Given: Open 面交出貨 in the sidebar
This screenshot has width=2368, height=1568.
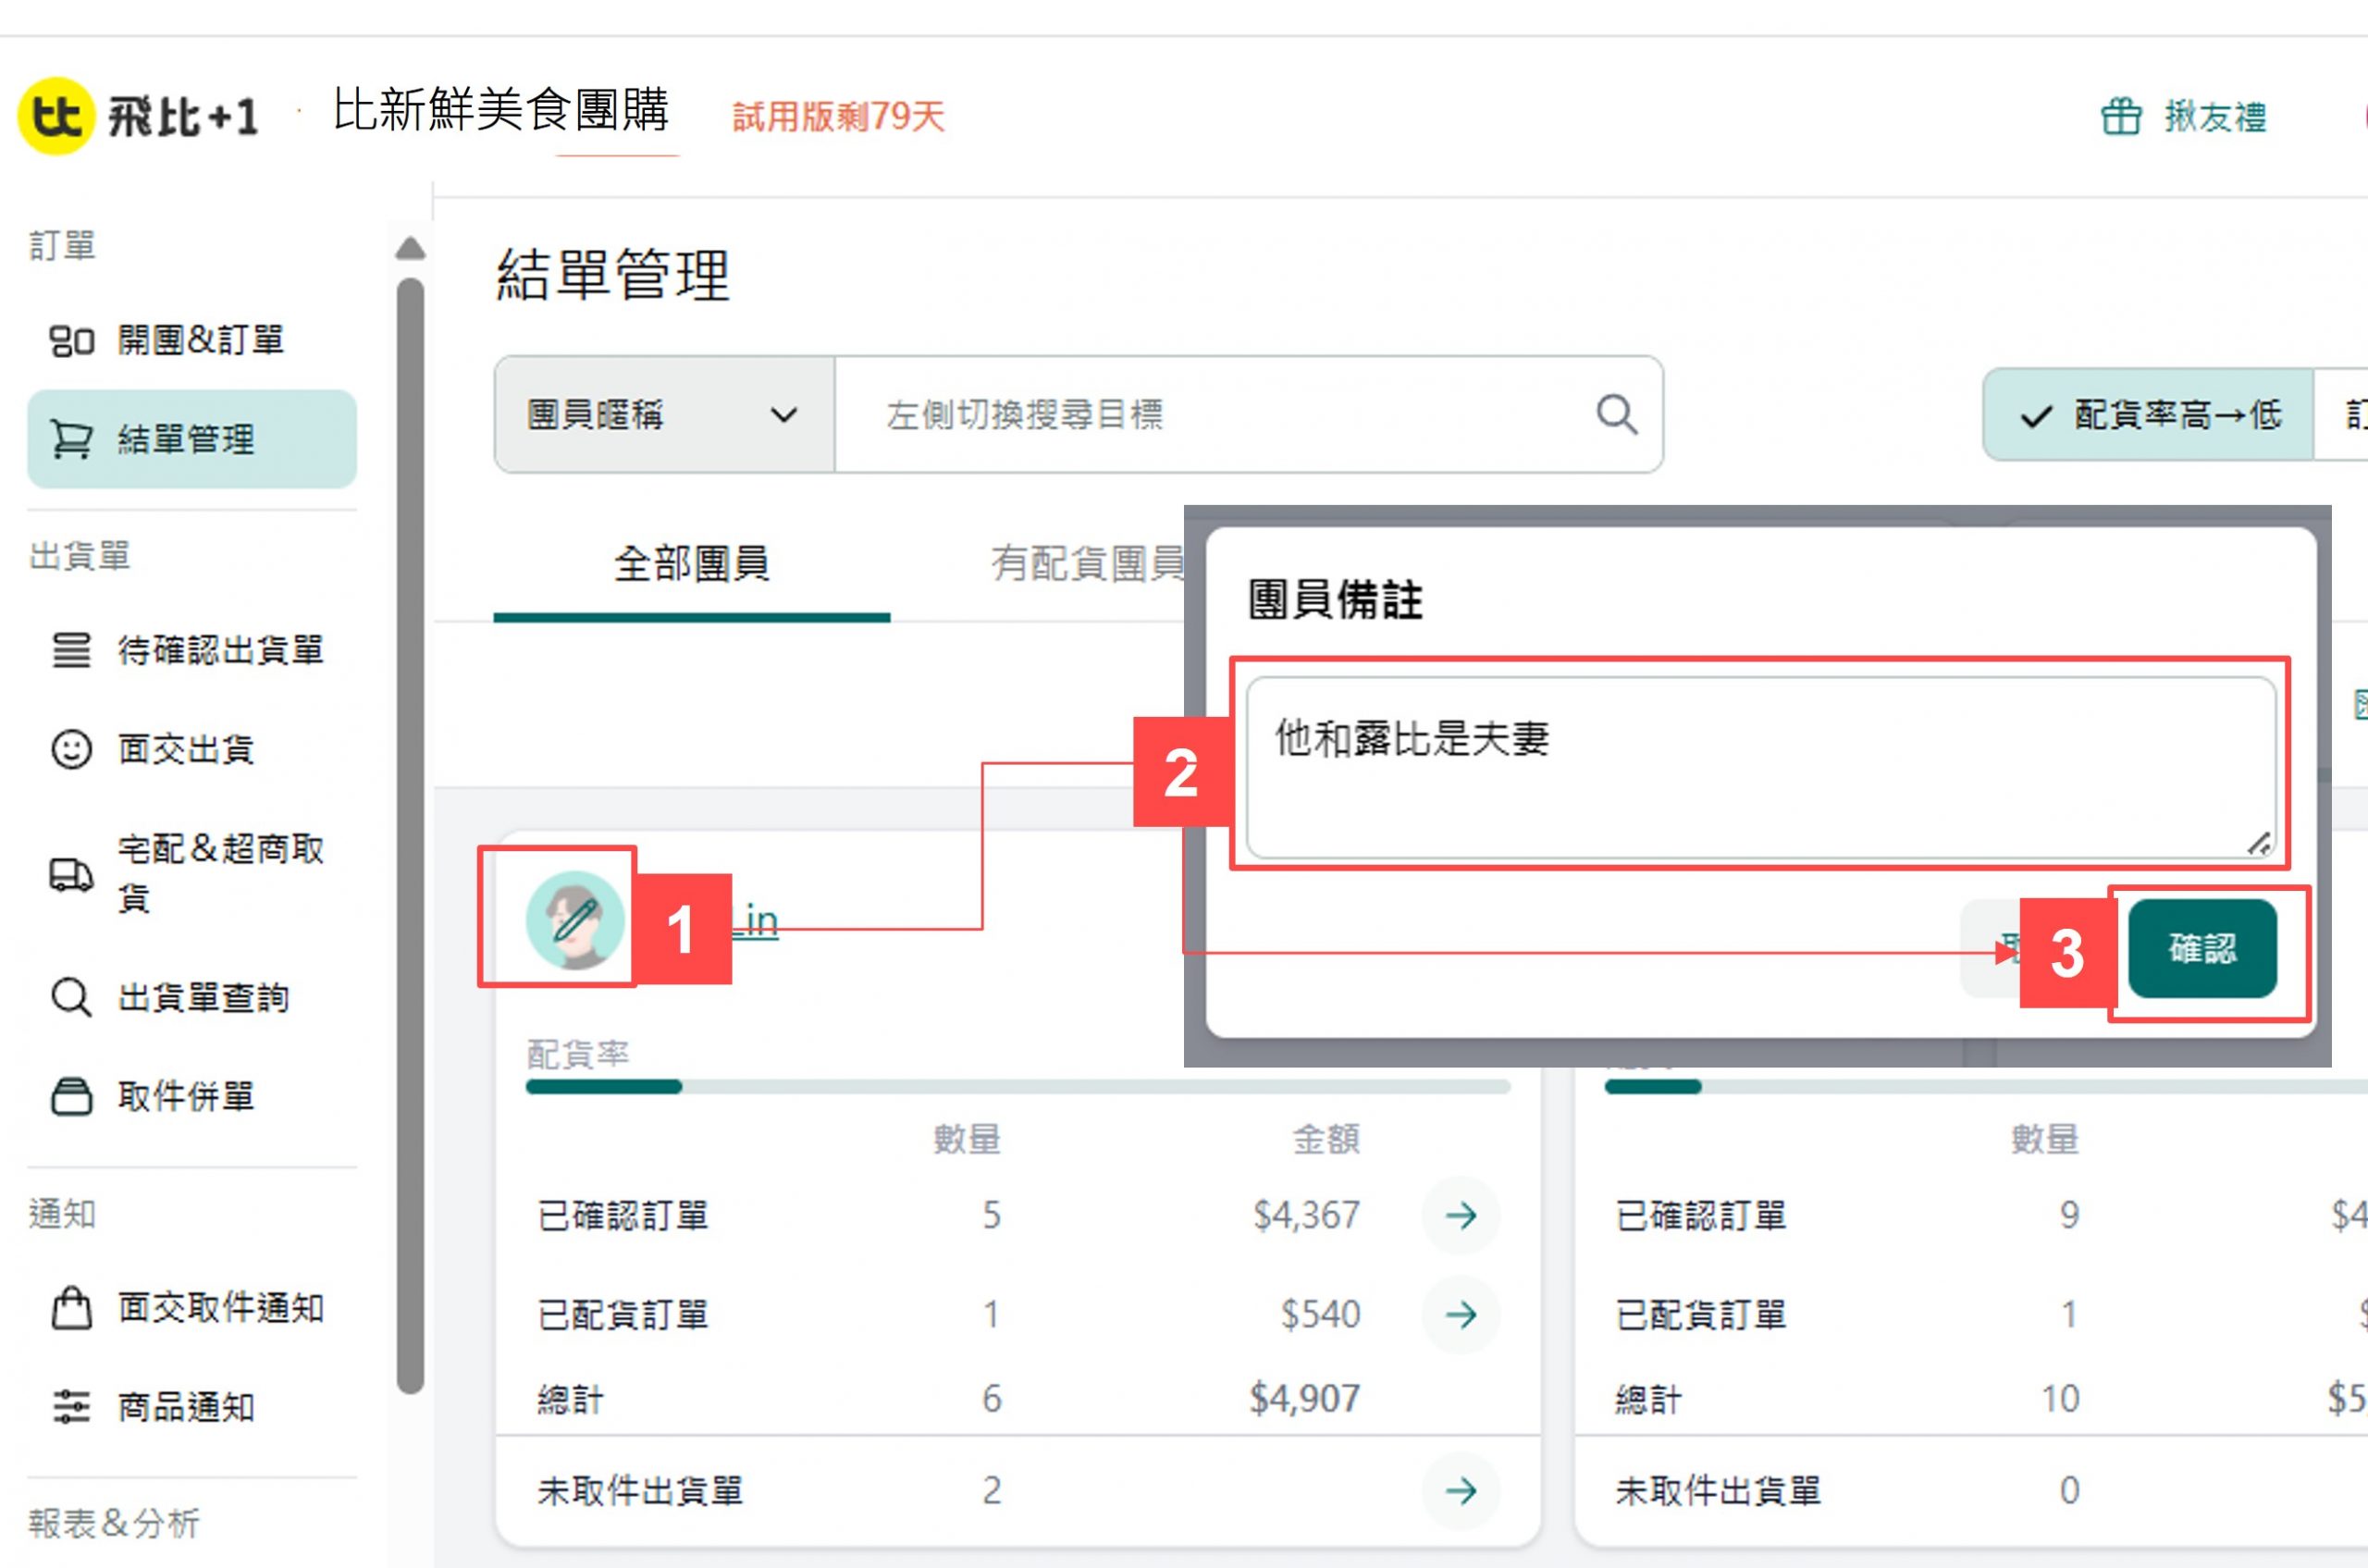Looking at the screenshot, I should [x=185, y=749].
